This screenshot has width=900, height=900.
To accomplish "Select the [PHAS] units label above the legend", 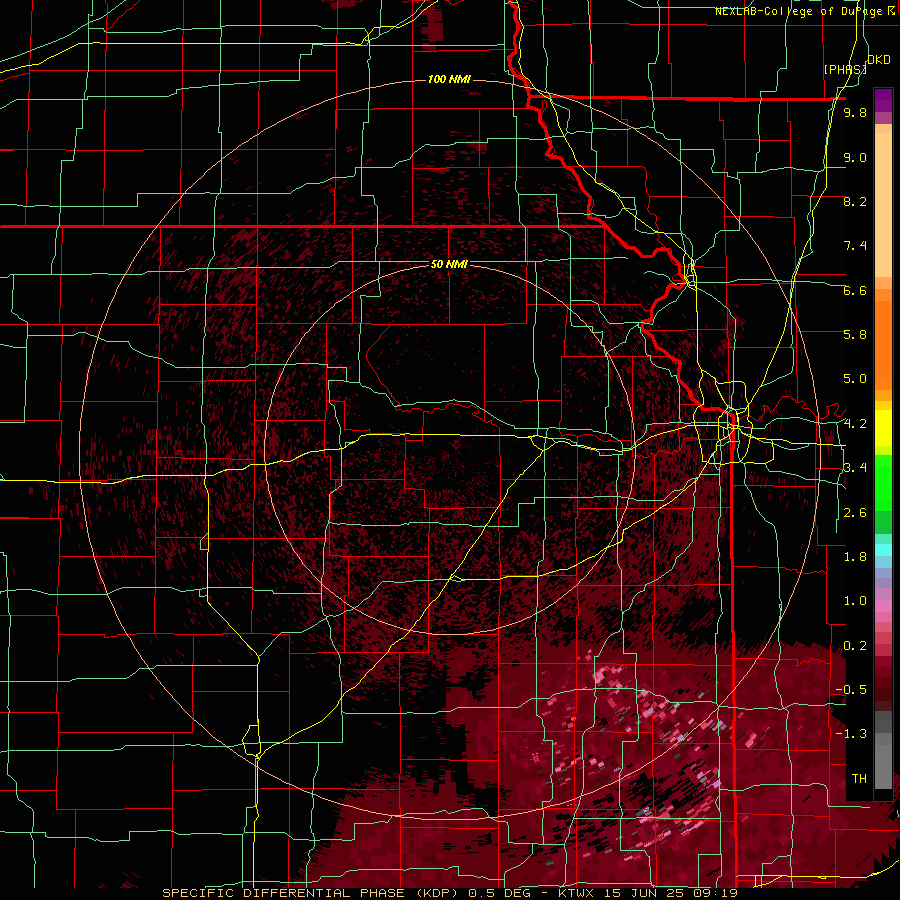I will click(845, 69).
